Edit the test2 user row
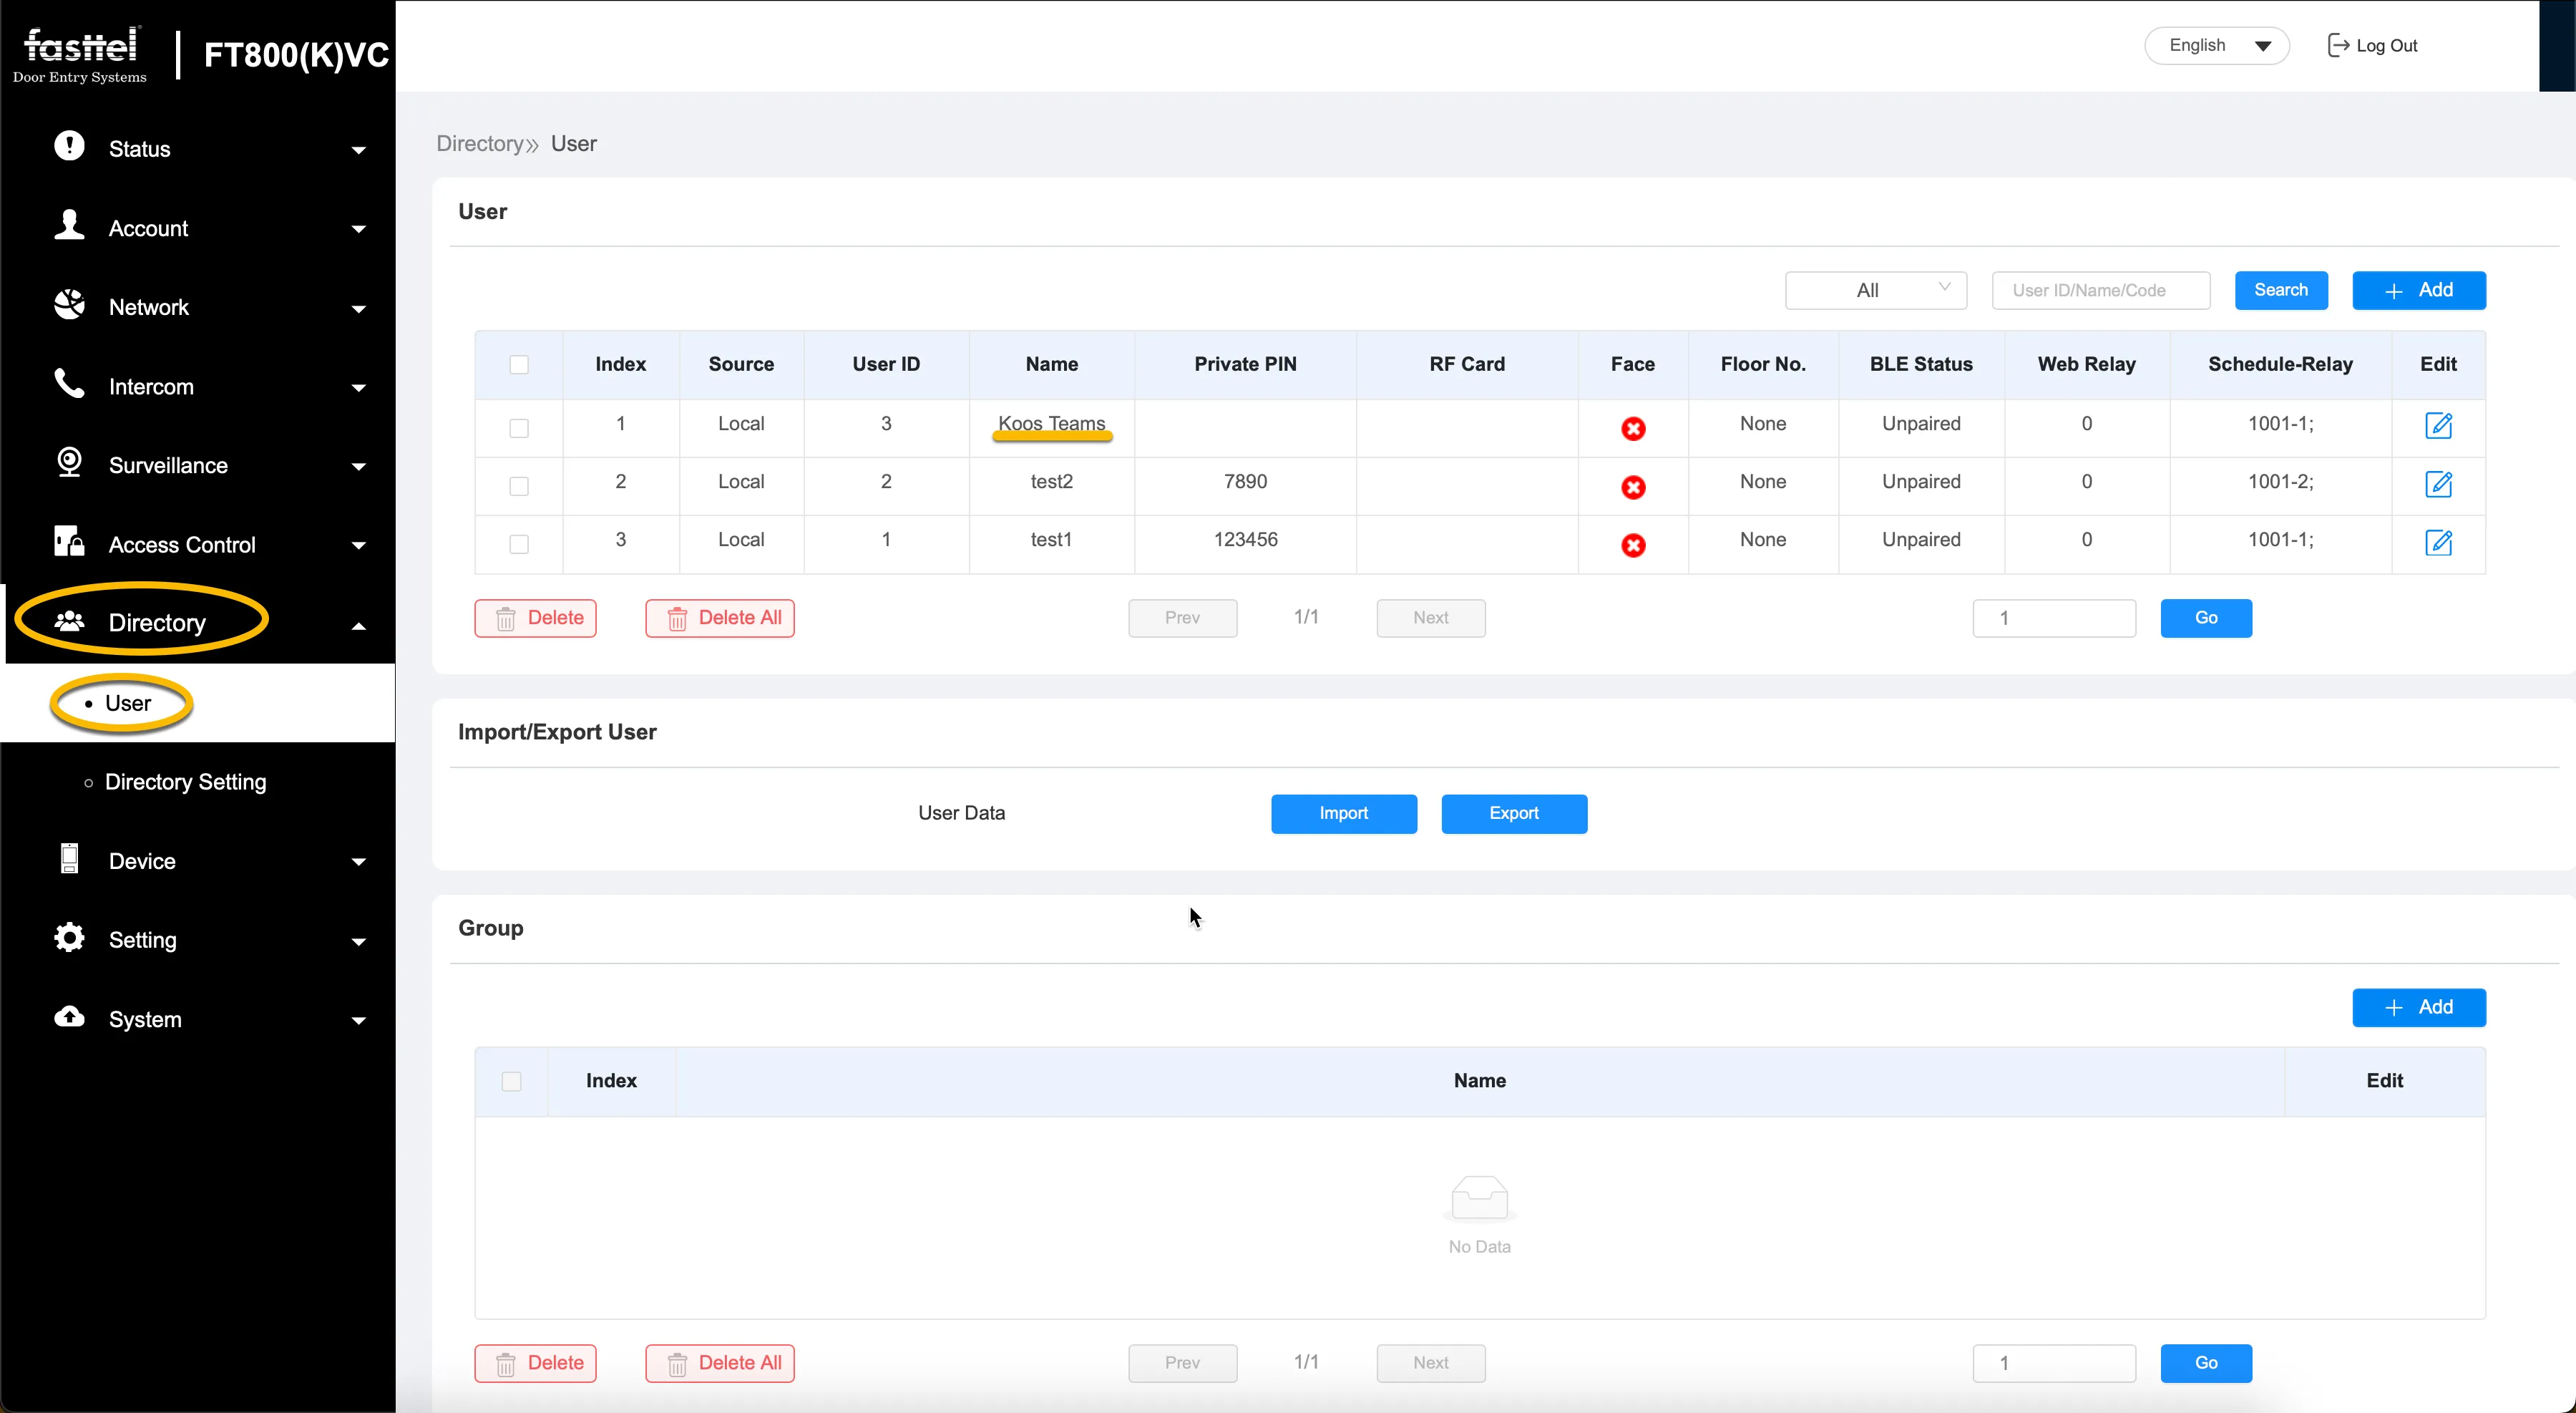The height and width of the screenshot is (1413, 2576). pos(2438,484)
